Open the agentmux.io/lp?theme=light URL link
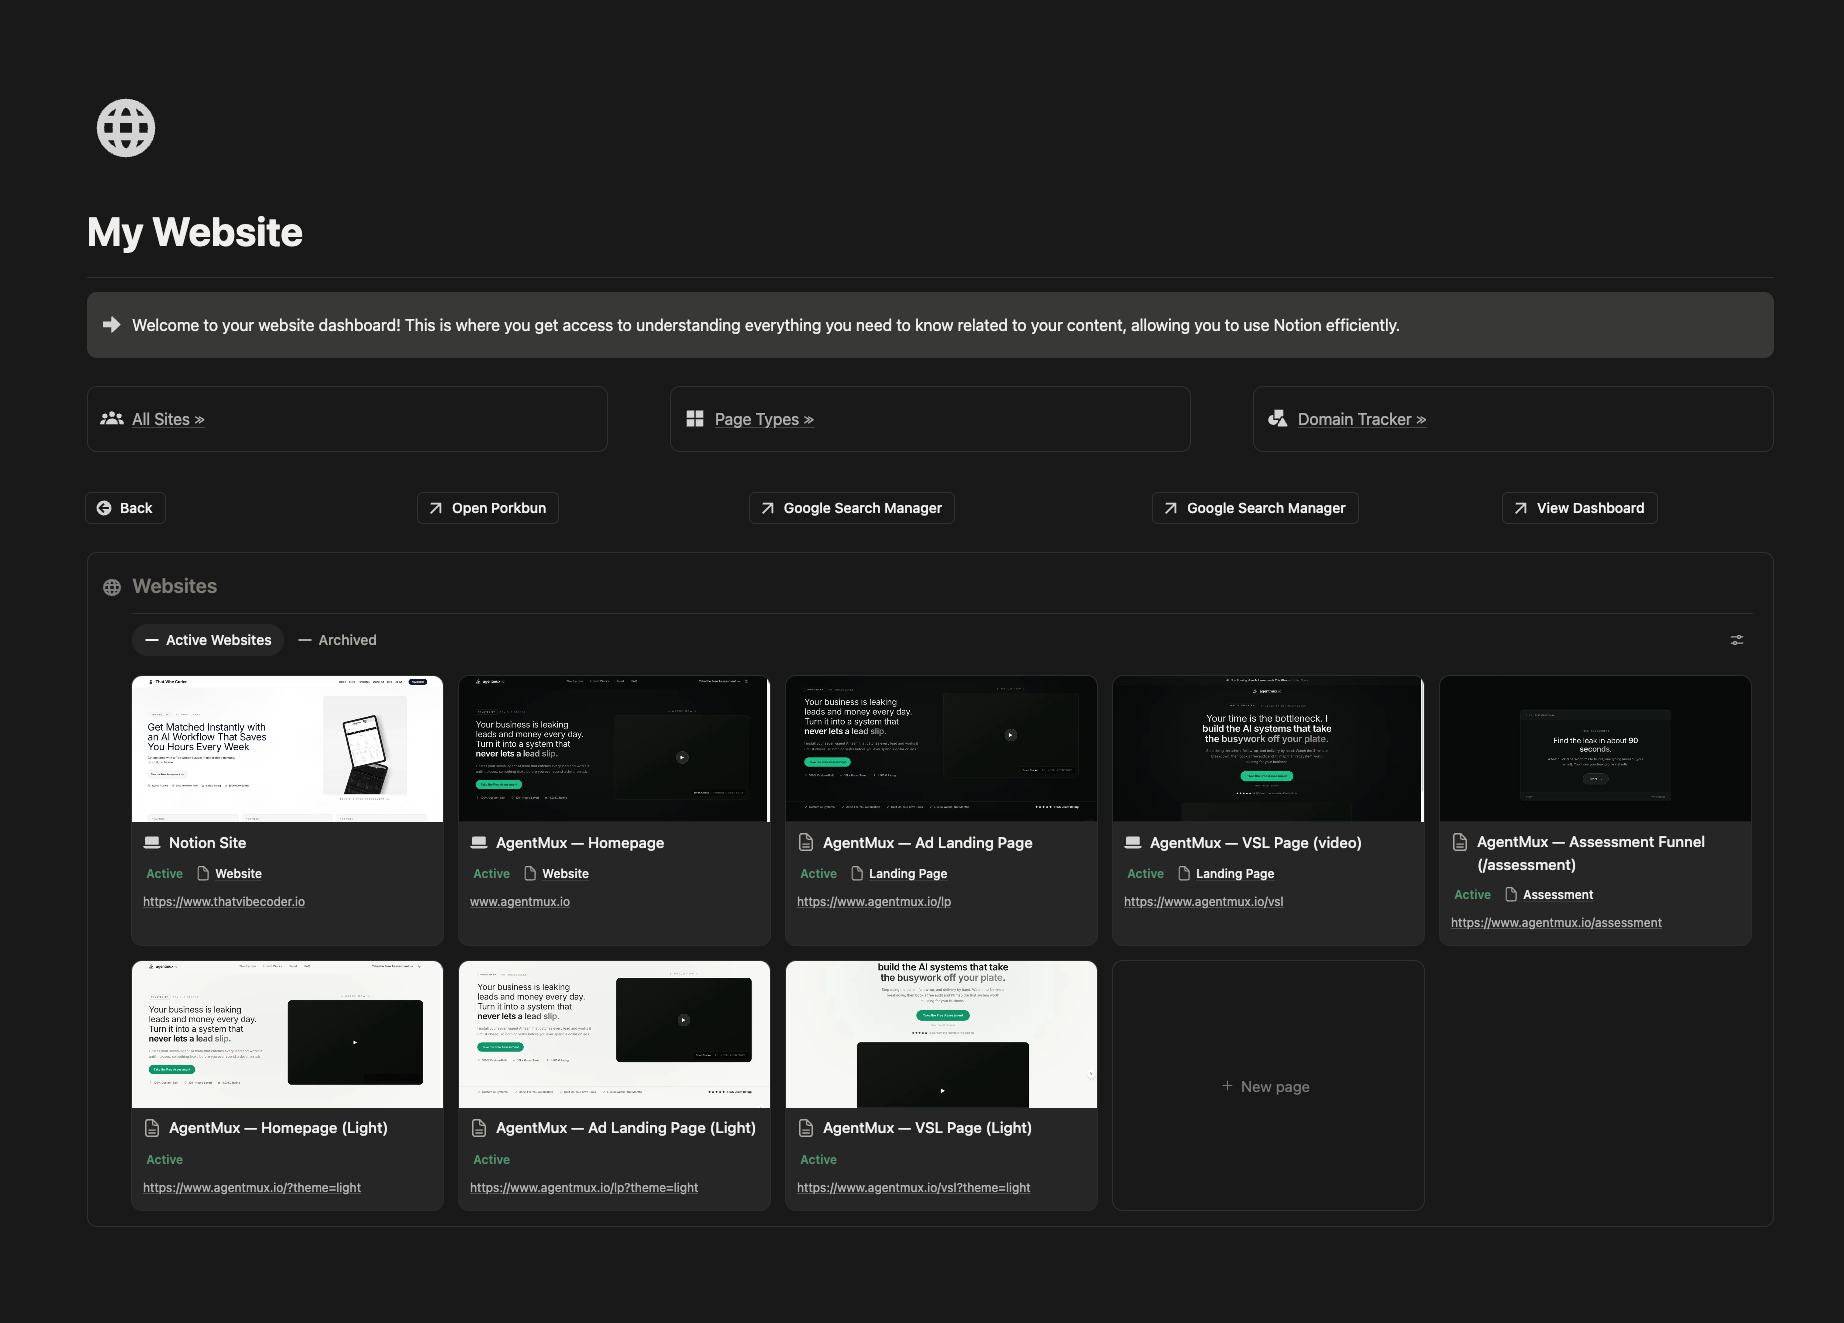 (x=584, y=1187)
